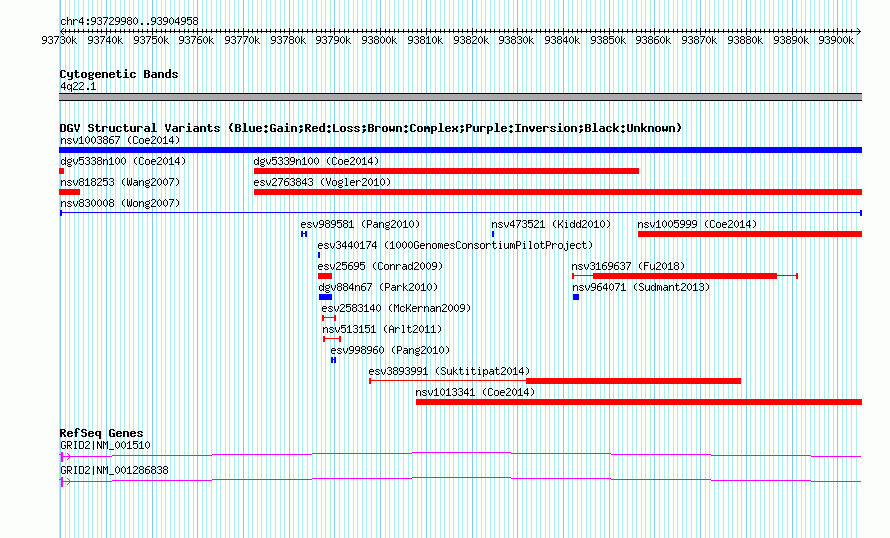Select the gray 4q22.1 cytoband bar
Viewport: 890px width, 538px height.
(x=460, y=98)
